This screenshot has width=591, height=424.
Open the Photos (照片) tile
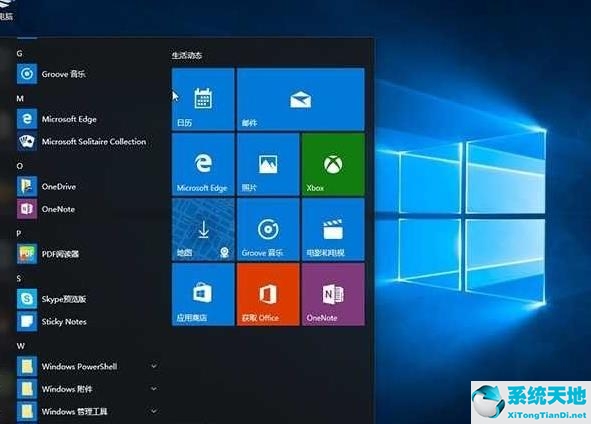coord(268,164)
